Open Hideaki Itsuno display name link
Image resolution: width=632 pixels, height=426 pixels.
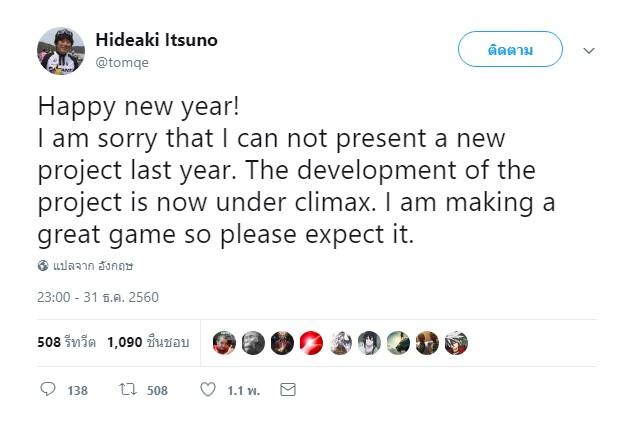pos(155,40)
